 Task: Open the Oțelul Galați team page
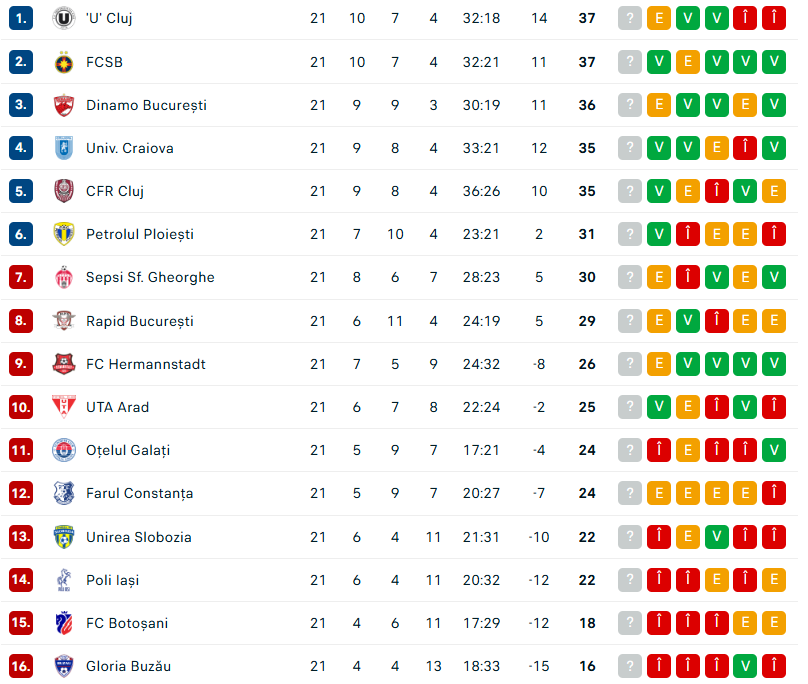128,450
